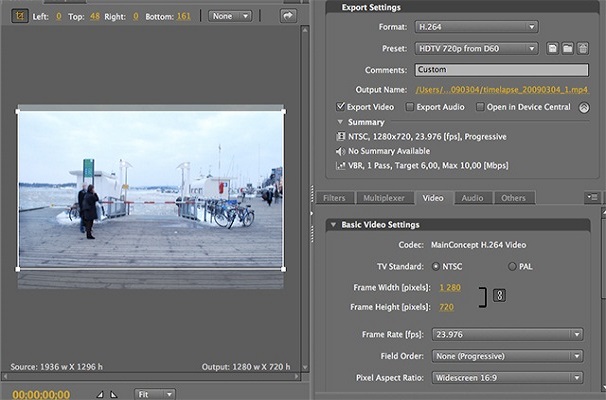
Task: Open the settings panel flyout menu
Action: coord(593,198)
